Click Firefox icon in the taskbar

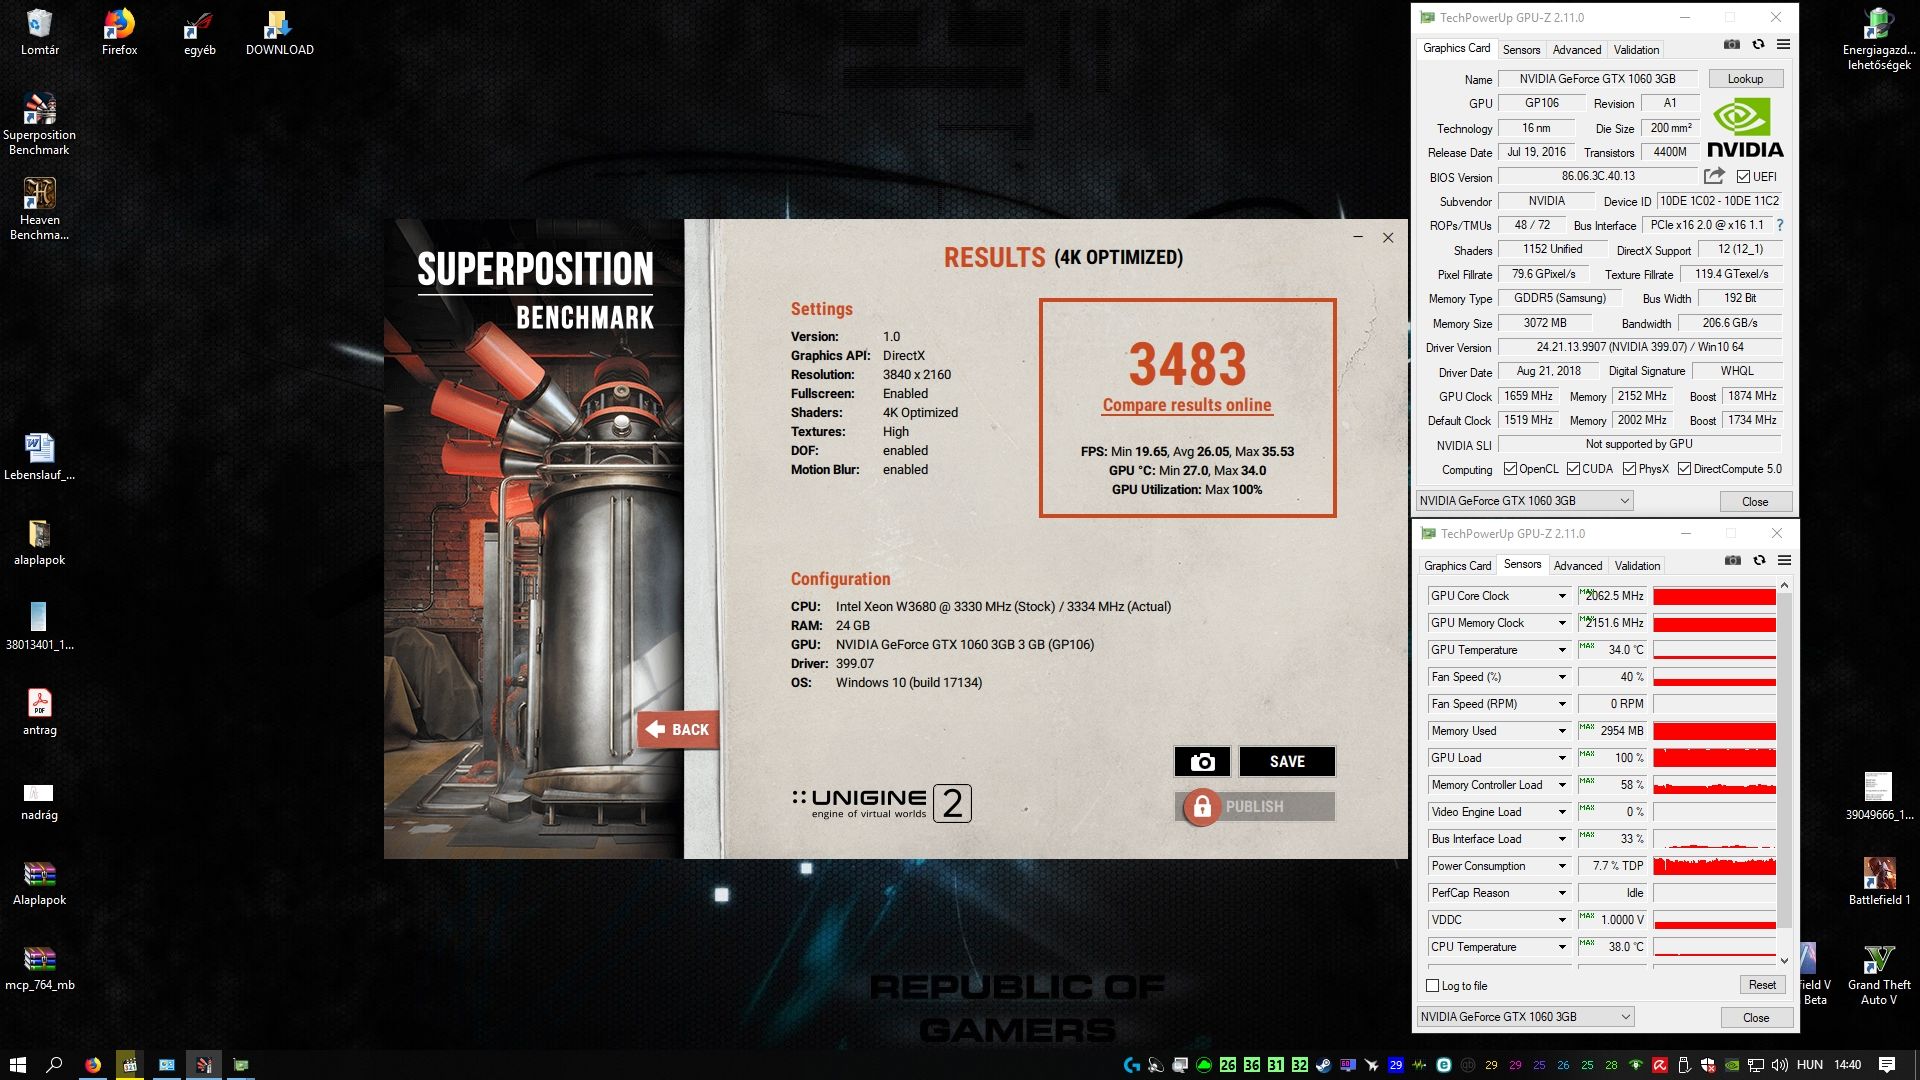[93, 1065]
